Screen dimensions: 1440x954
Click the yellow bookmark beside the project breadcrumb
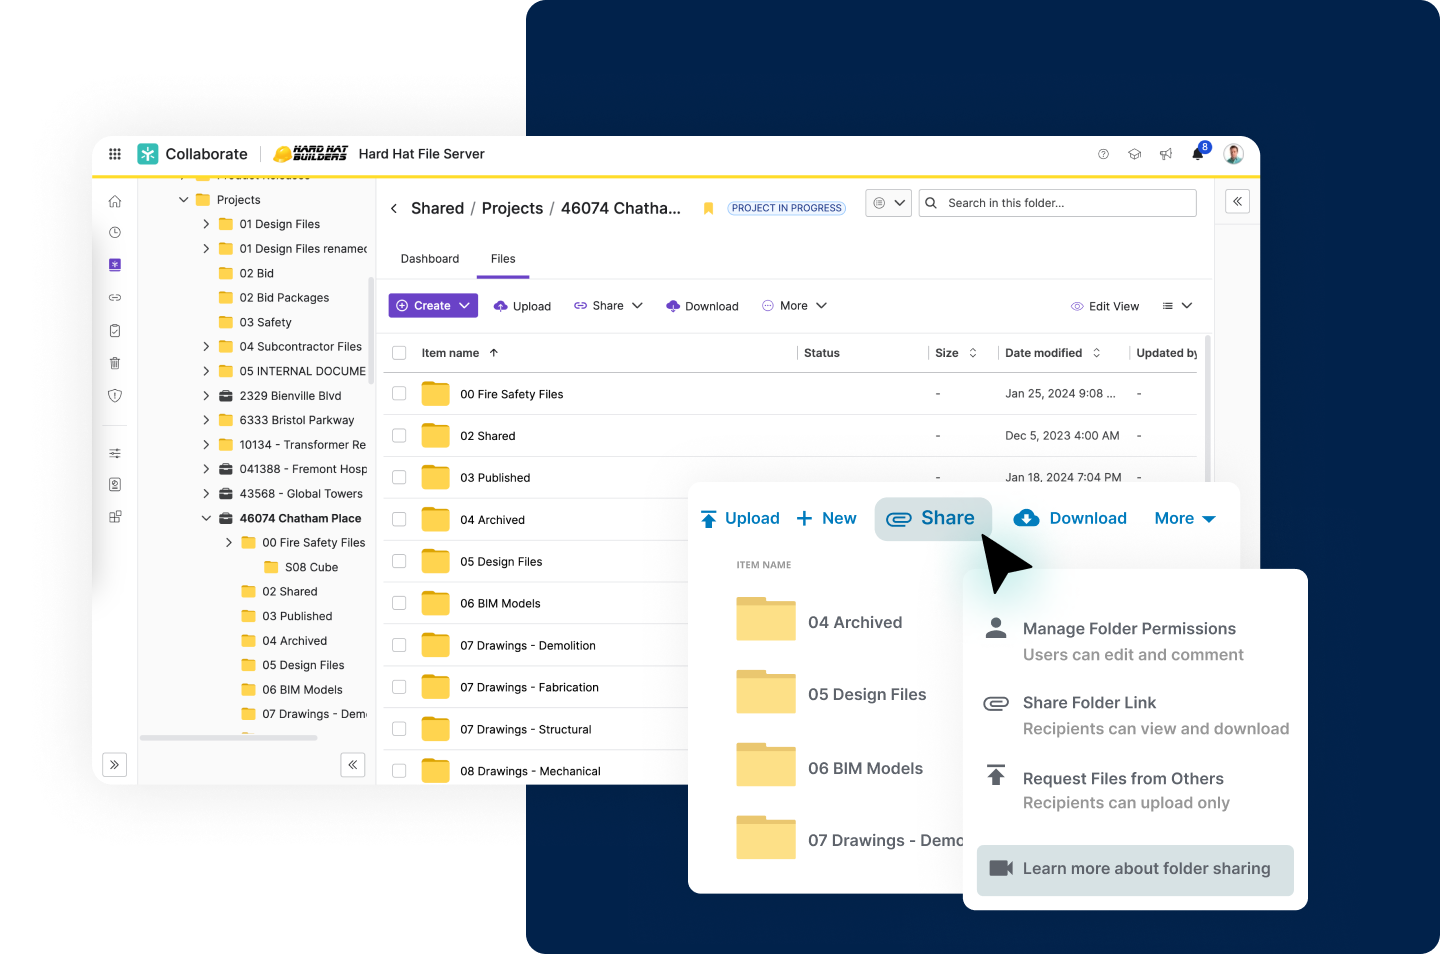tap(708, 207)
